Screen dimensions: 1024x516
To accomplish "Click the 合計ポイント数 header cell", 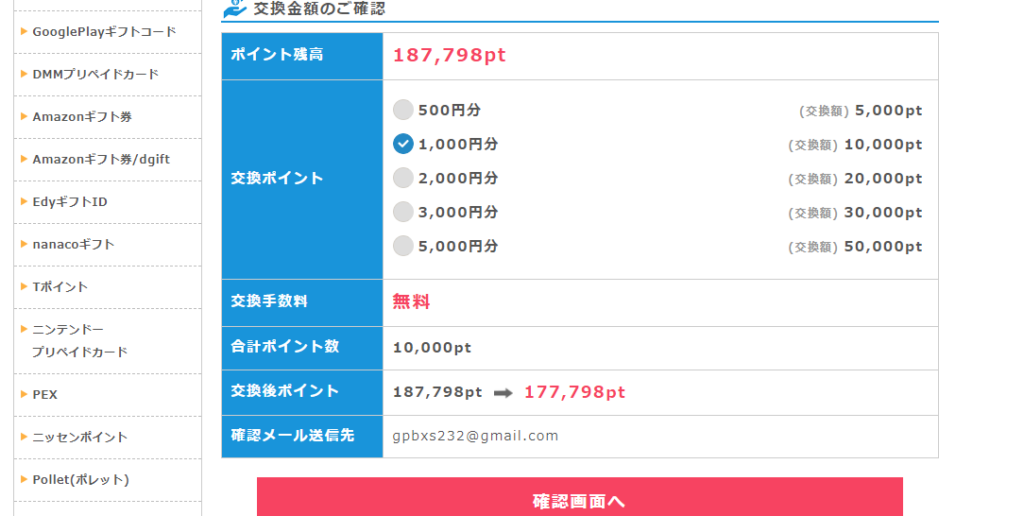I will [x=302, y=347].
